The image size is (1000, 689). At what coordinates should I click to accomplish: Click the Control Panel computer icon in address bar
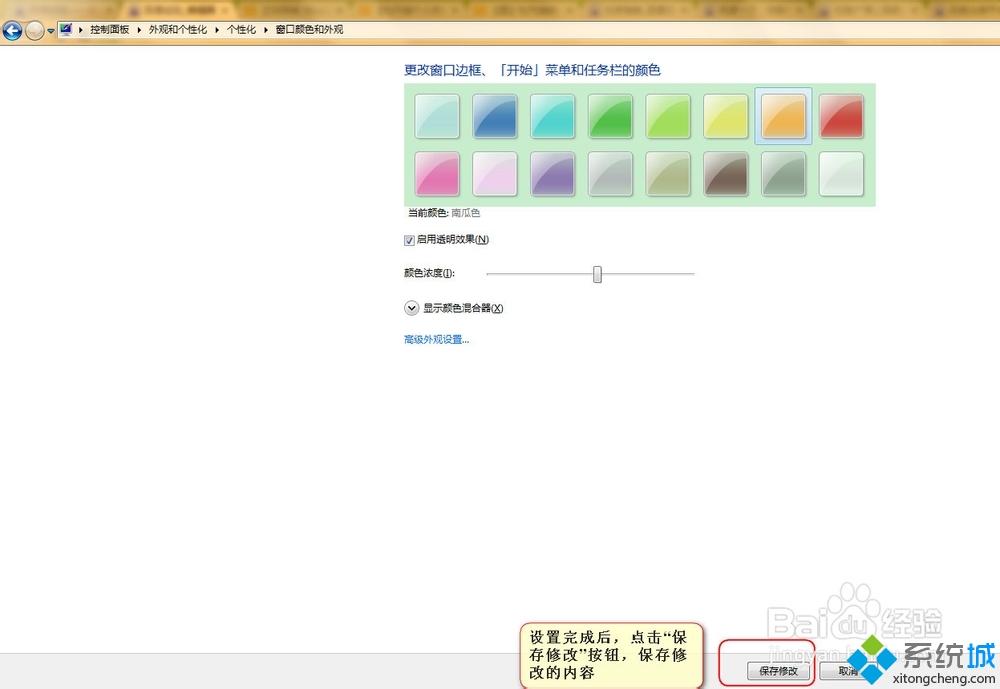tap(66, 29)
